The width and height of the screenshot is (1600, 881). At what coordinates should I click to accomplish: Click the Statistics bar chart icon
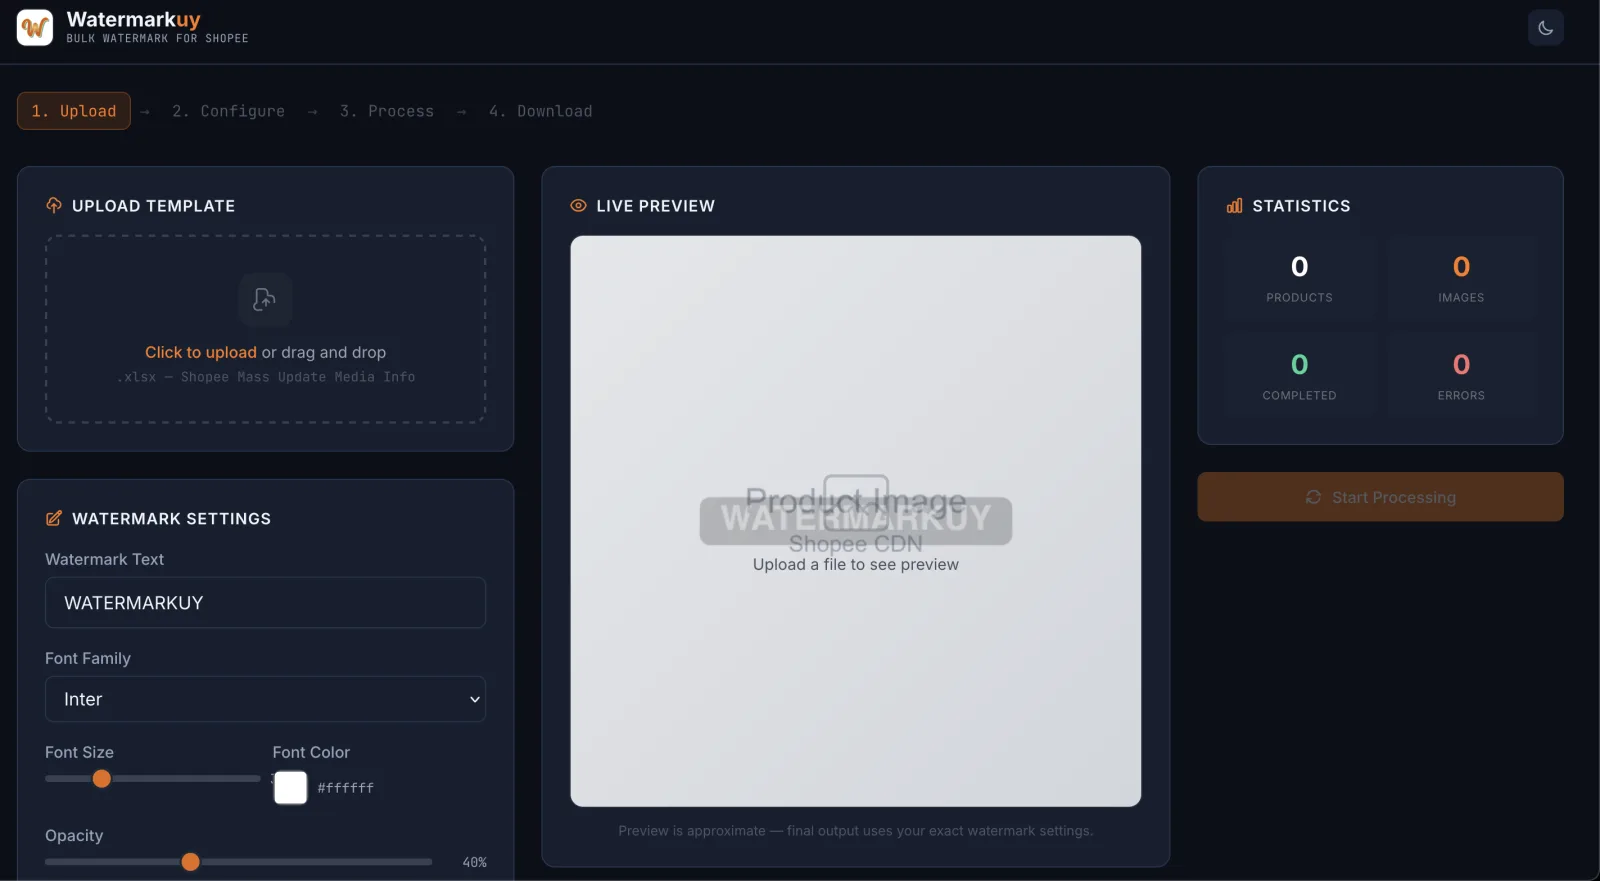pos(1235,205)
